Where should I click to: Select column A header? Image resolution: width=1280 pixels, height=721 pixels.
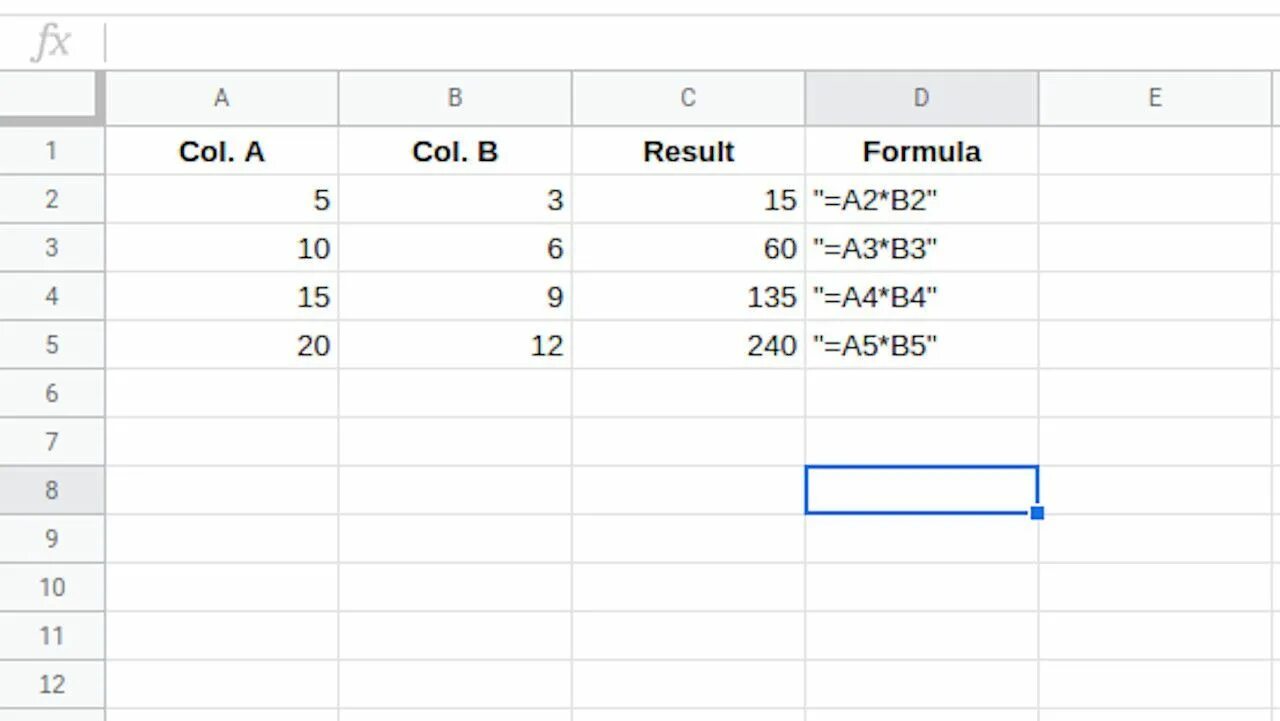[x=222, y=98]
